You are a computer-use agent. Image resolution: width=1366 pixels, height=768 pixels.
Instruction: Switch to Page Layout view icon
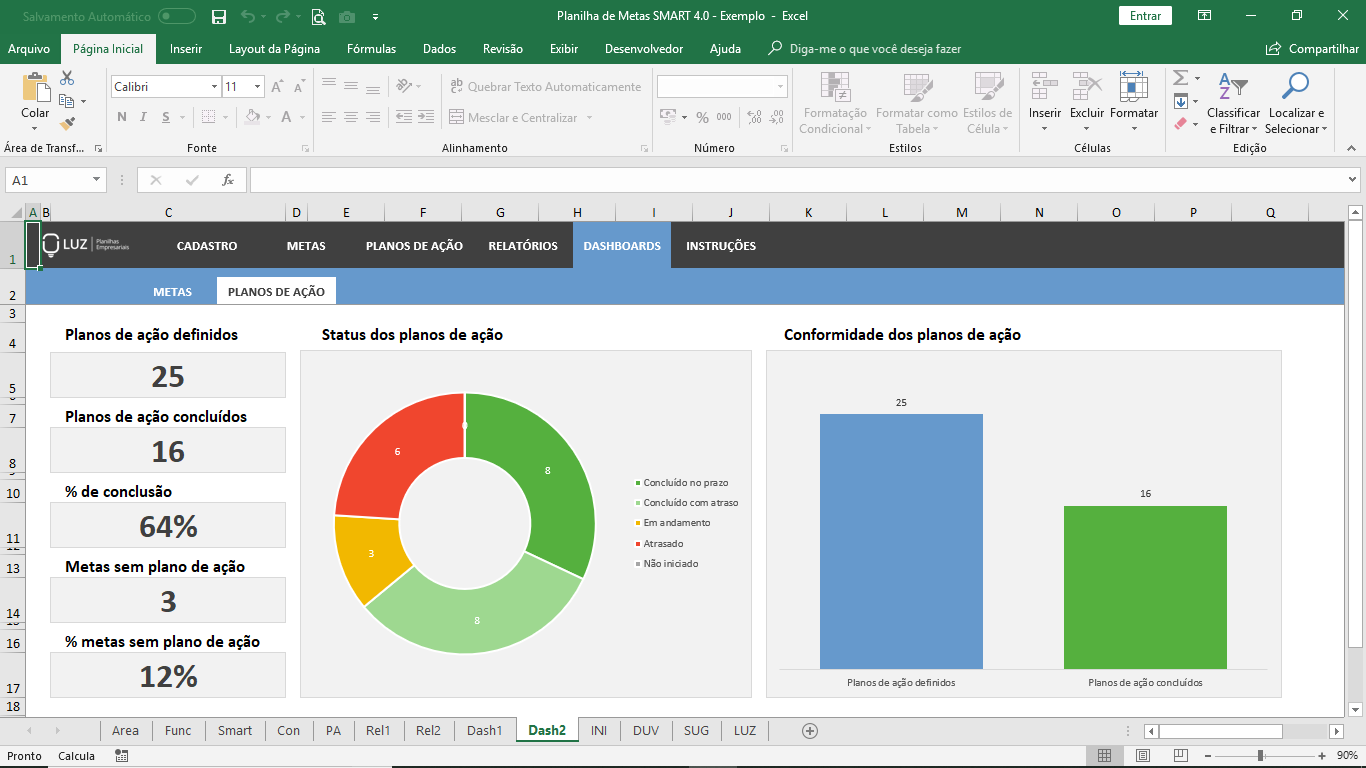[x=1143, y=755]
